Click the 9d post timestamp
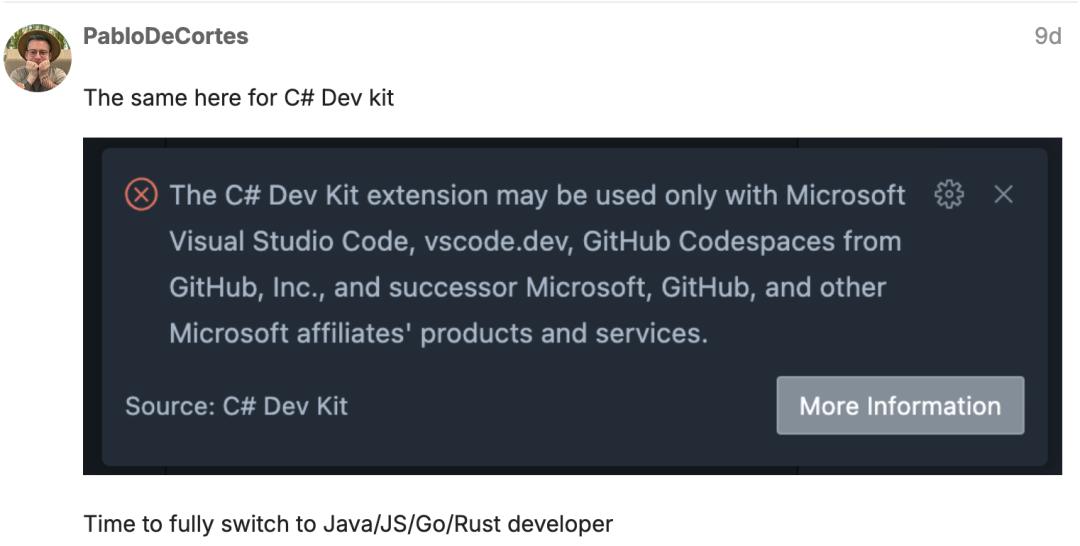The height and width of the screenshot is (546, 1080). (x=1048, y=36)
